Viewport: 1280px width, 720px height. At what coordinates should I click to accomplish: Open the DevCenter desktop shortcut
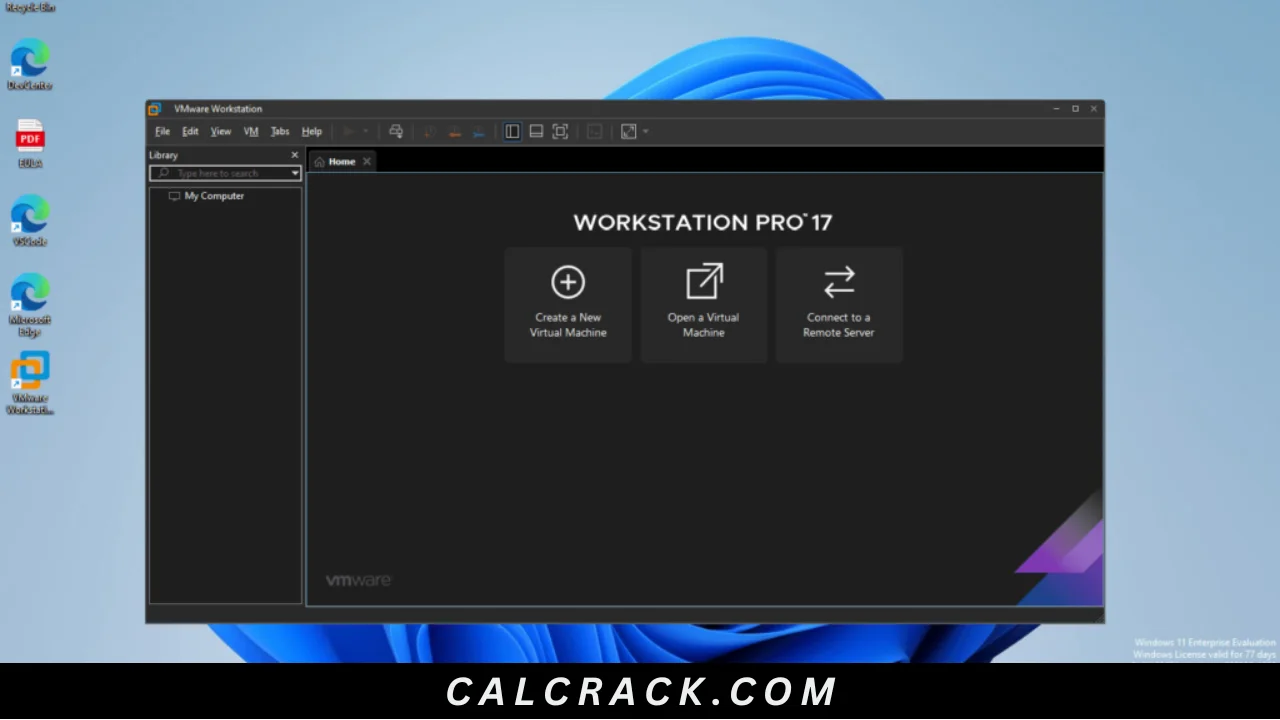[30, 65]
